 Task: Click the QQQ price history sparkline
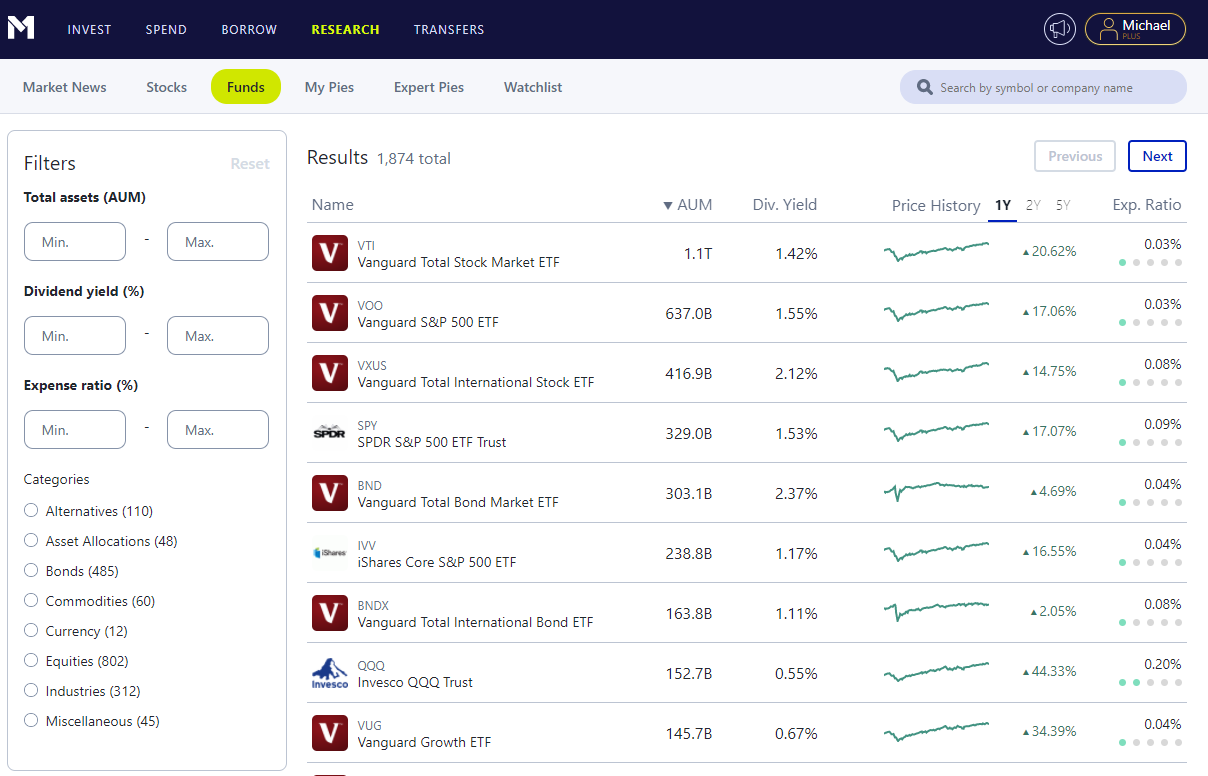click(936, 672)
